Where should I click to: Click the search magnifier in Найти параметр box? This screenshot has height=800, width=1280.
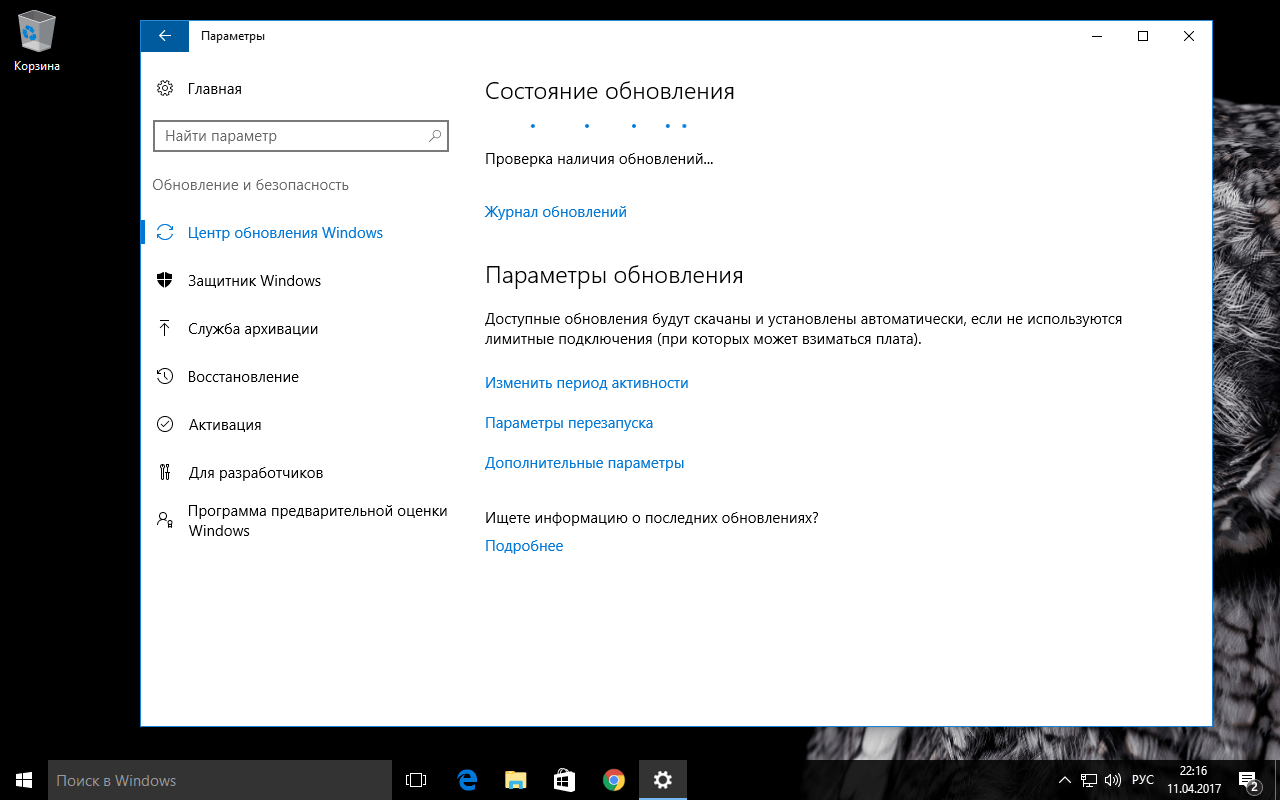pyautogui.click(x=434, y=136)
